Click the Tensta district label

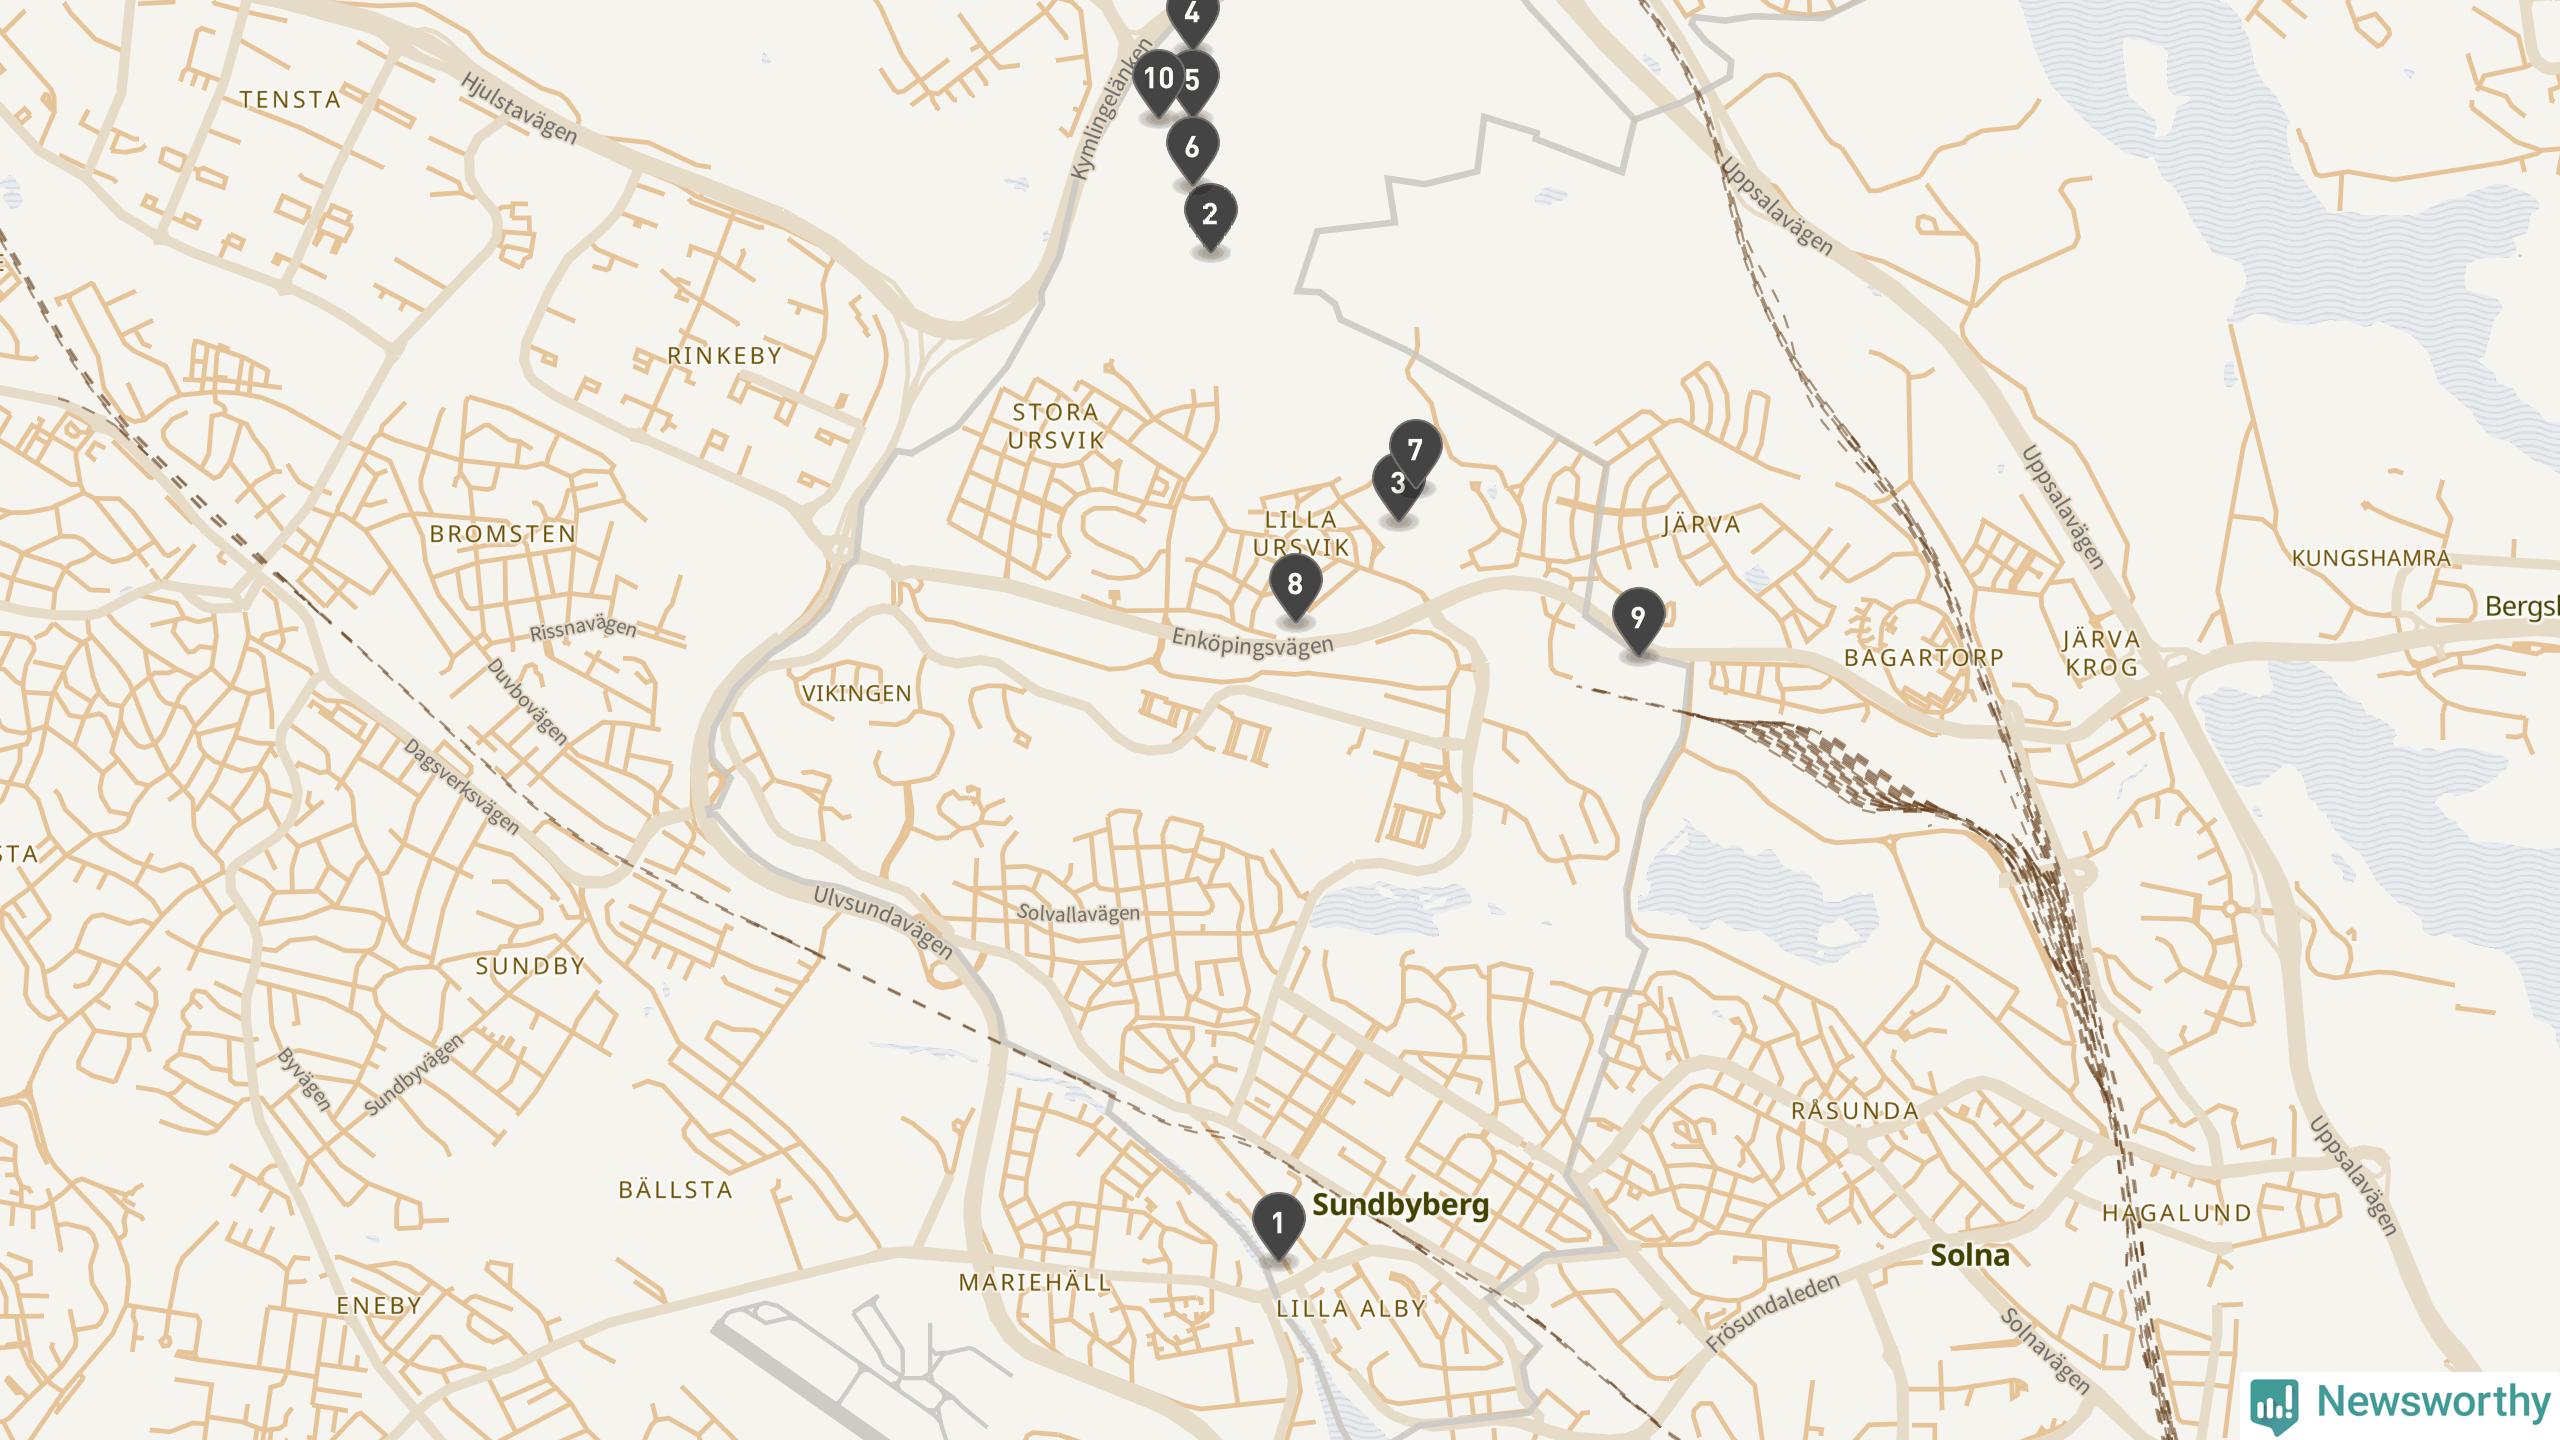click(x=291, y=100)
